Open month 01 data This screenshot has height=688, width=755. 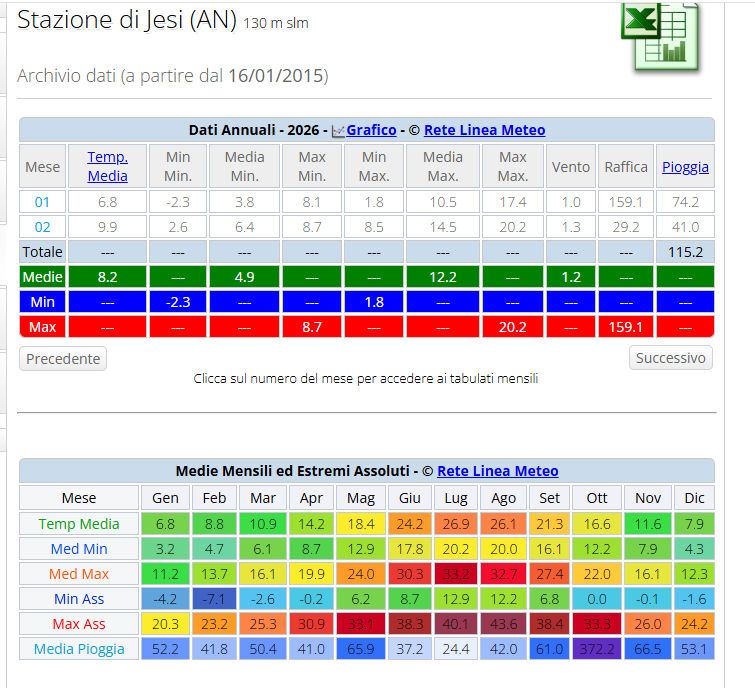[42, 202]
